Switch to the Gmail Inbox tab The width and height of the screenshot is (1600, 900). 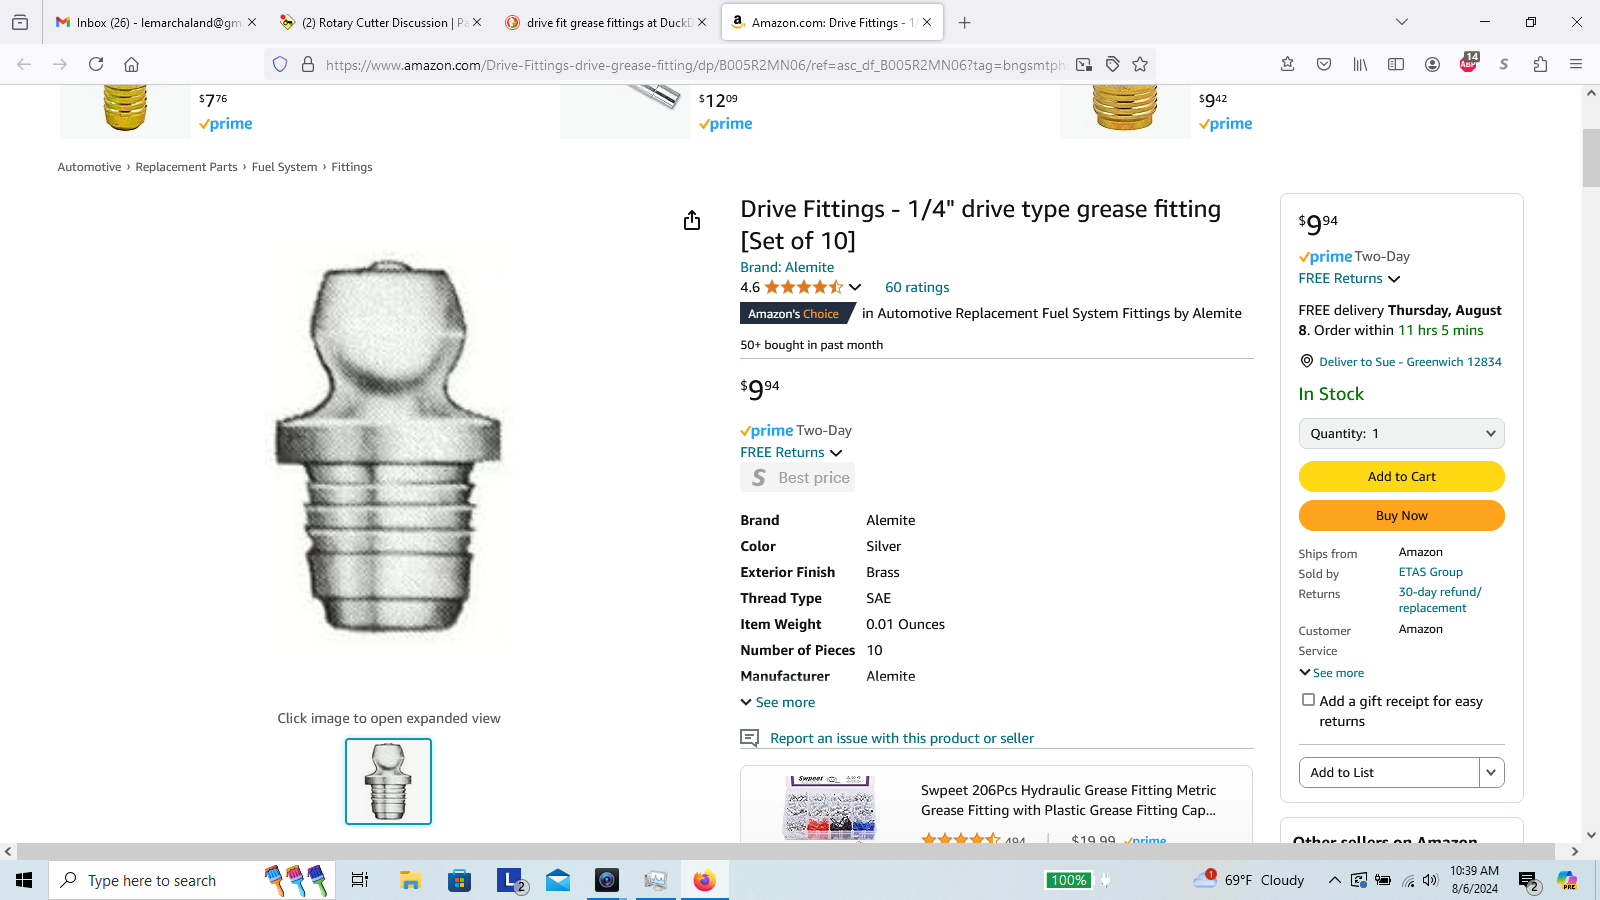(x=150, y=22)
